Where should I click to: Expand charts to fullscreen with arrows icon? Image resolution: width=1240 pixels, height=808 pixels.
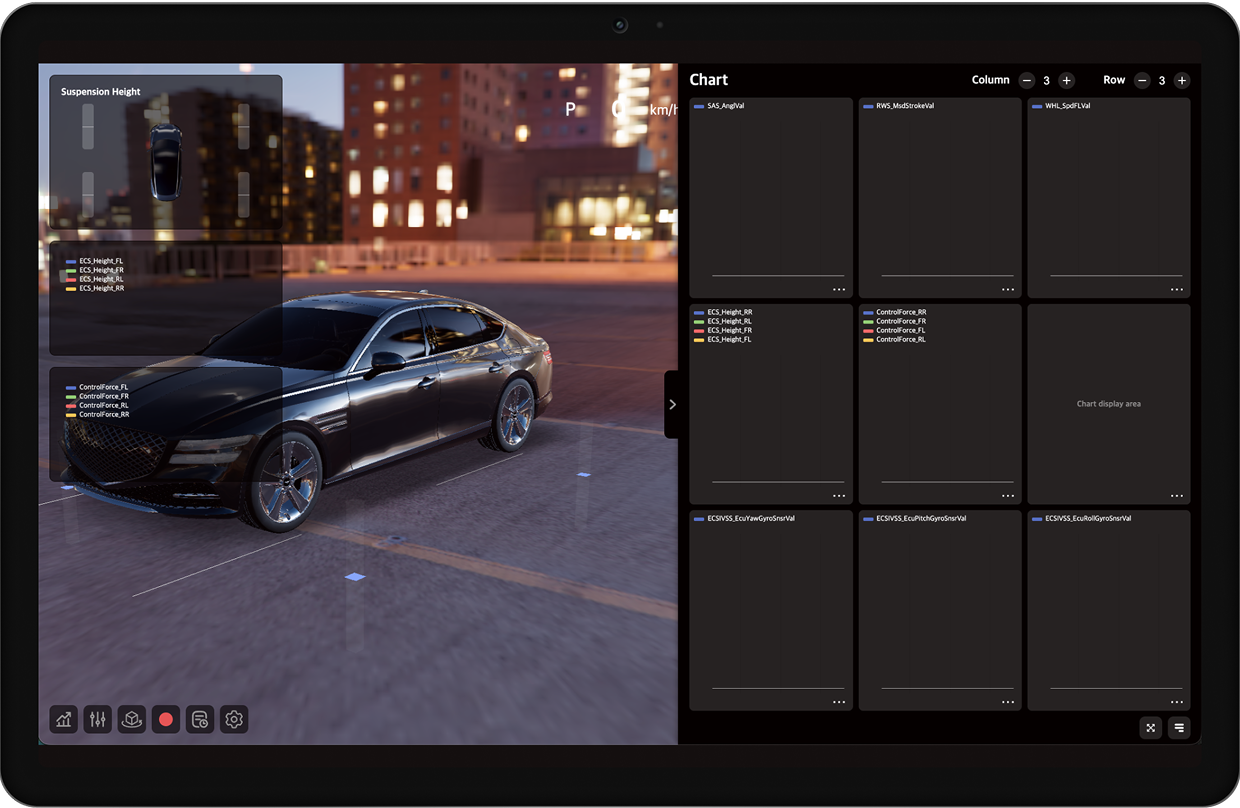1150,728
